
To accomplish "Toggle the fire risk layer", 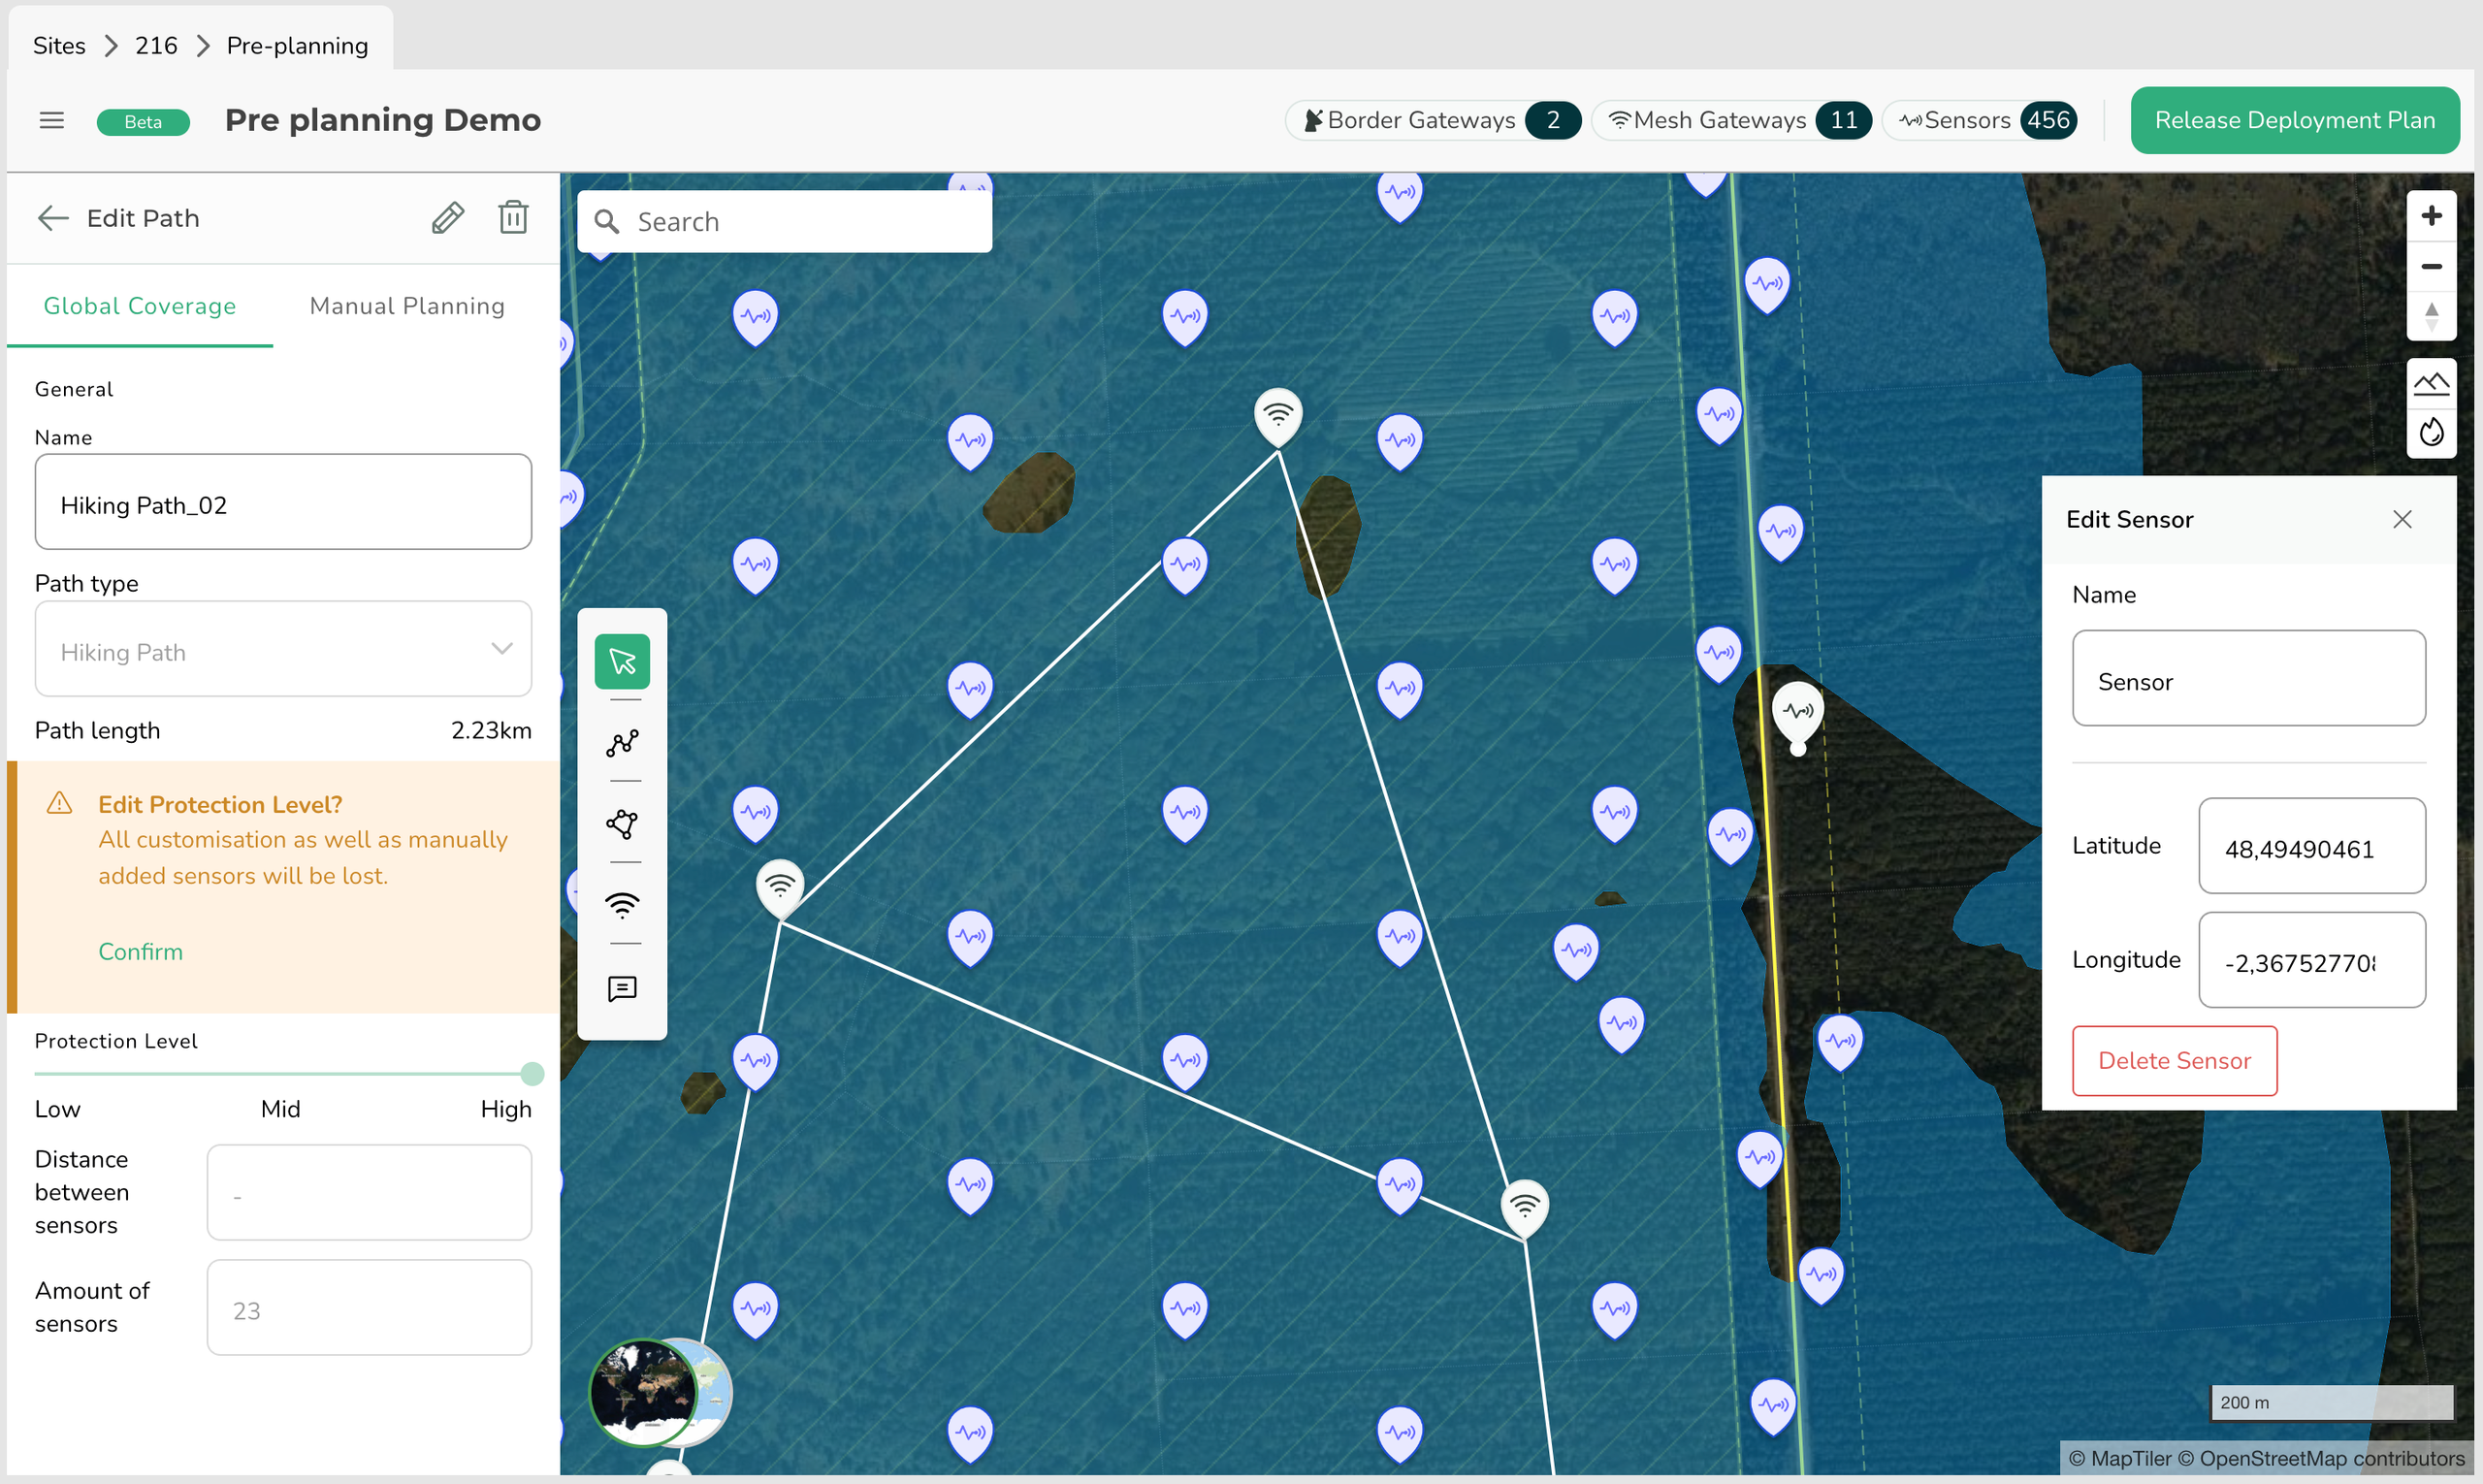I will (2430, 433).
